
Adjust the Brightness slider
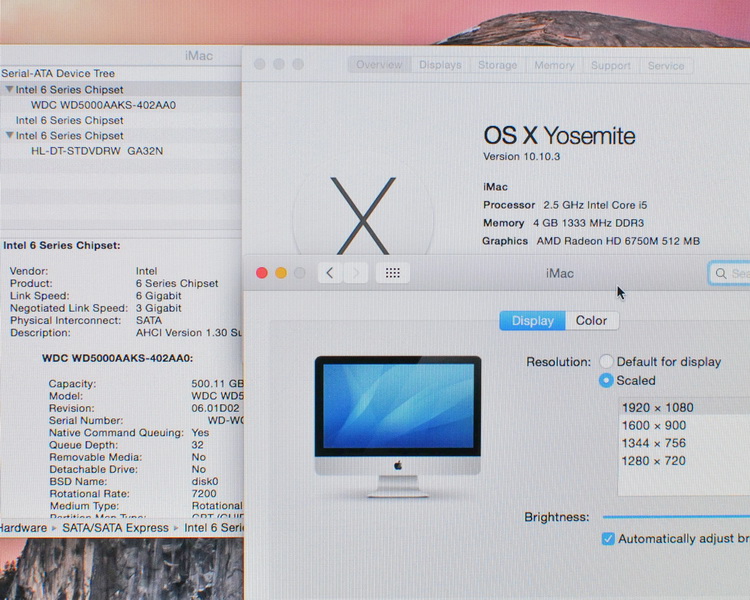pyautogui.click(x=676, y=517)
